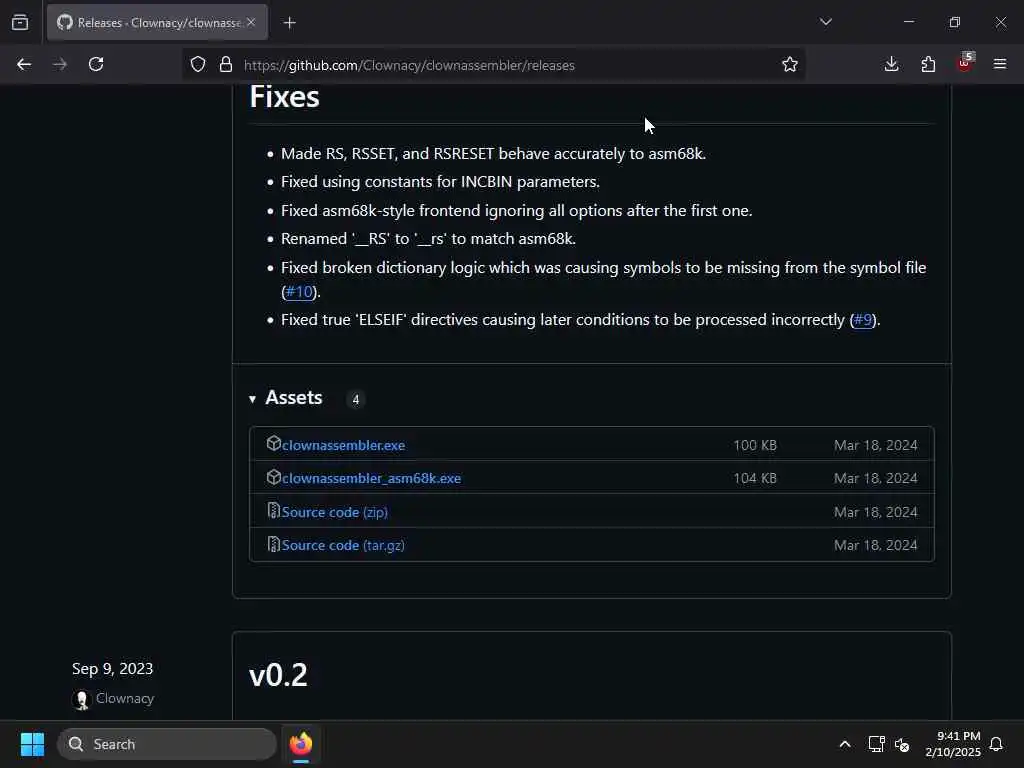Open the notifications bell icon

tap(996, 744)
